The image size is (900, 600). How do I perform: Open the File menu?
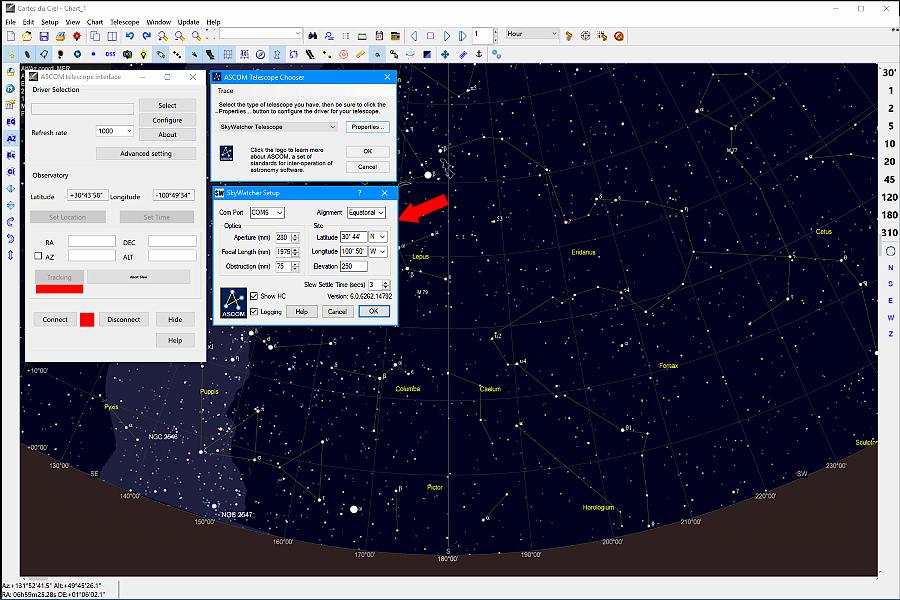(x=10, y=22)
